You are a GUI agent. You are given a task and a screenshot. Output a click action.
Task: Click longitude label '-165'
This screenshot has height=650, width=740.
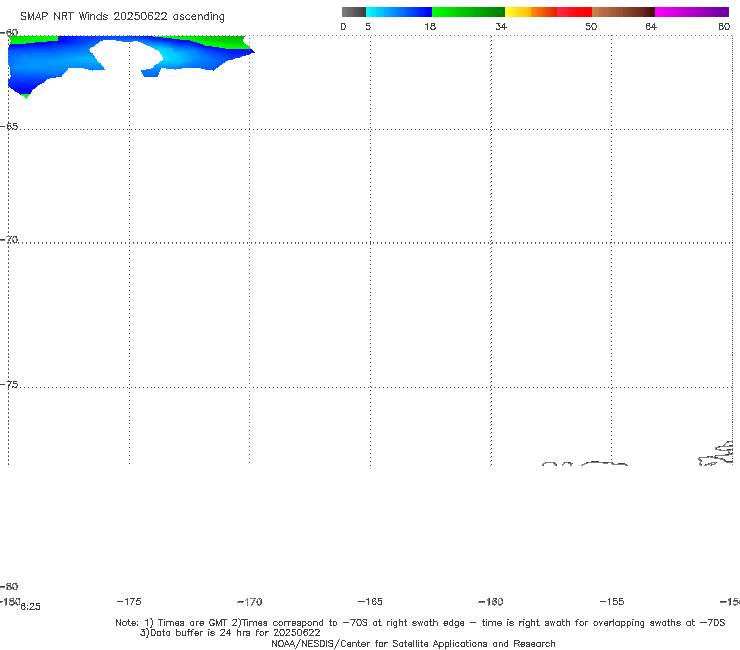click(x=370, y=601)
